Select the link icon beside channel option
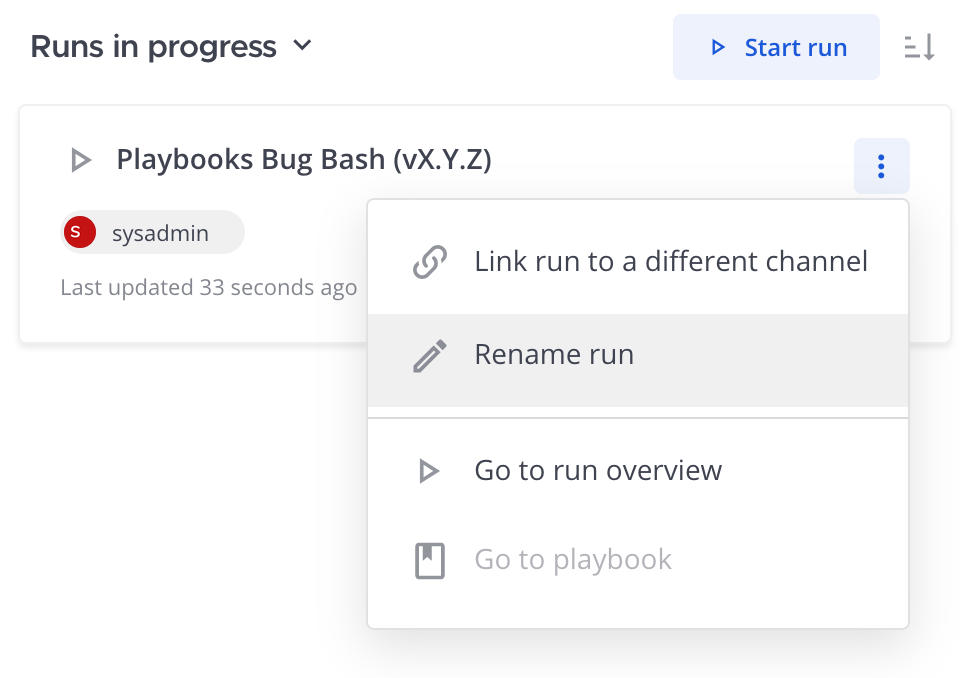The height and width of the screenshot is (678, 978). click(429, 261)
